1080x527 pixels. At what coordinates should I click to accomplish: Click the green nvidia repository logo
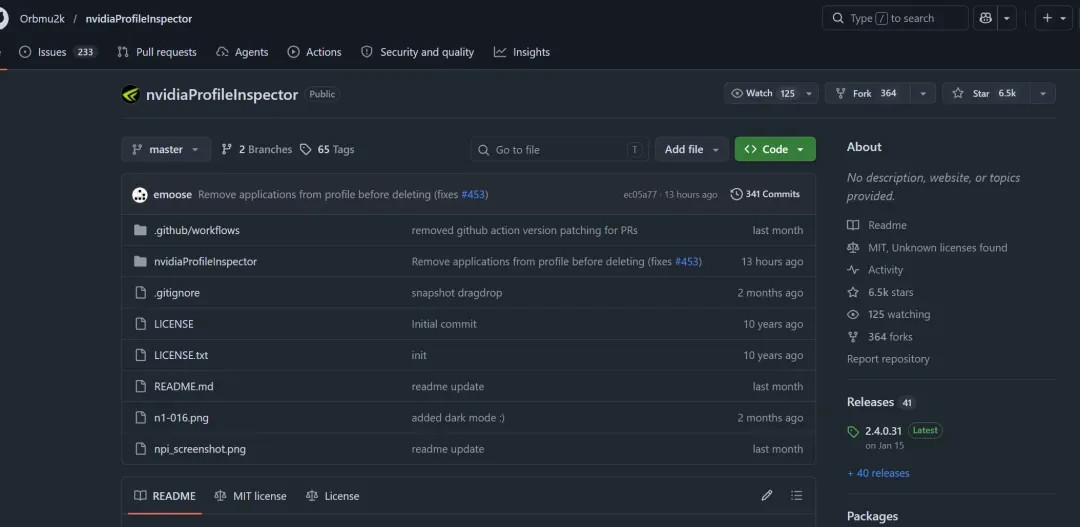131,94
